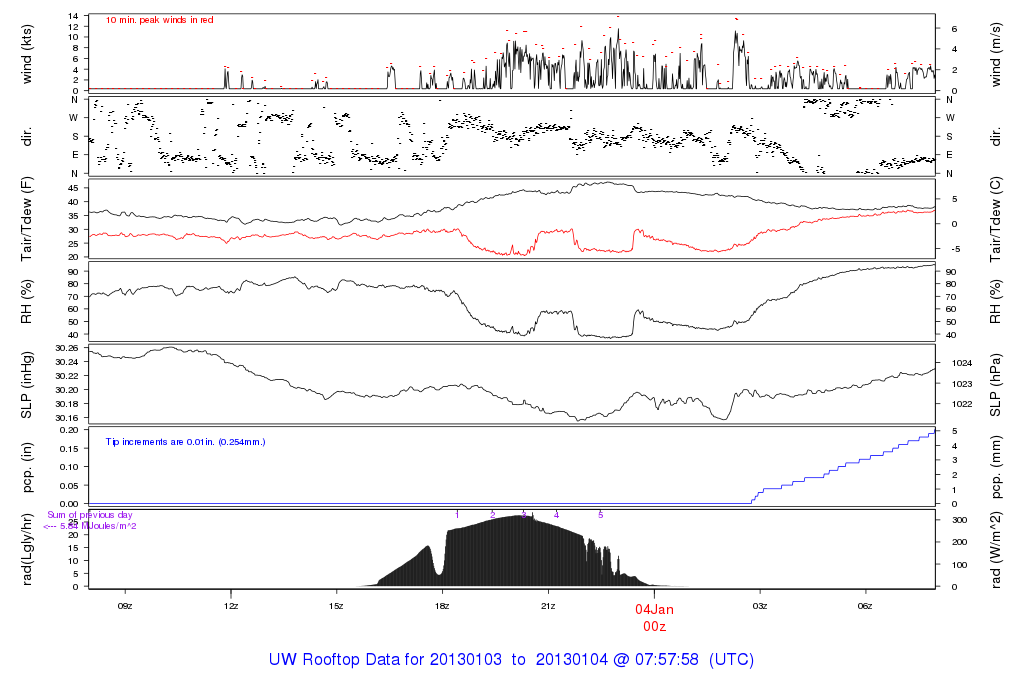Click the '06z' time tick label
Image resolution: width=1024 pixels, height=700 pixels.
point(865,606)
